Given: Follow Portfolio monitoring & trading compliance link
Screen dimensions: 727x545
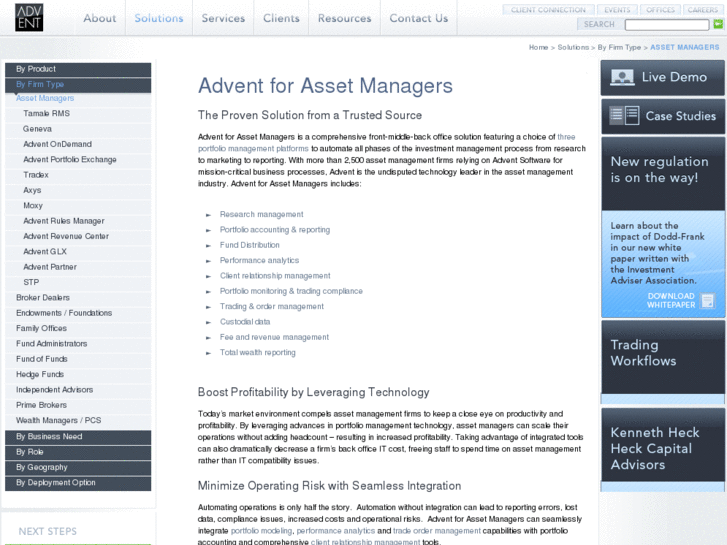Looking at the screenshot, I should point(291,291).
